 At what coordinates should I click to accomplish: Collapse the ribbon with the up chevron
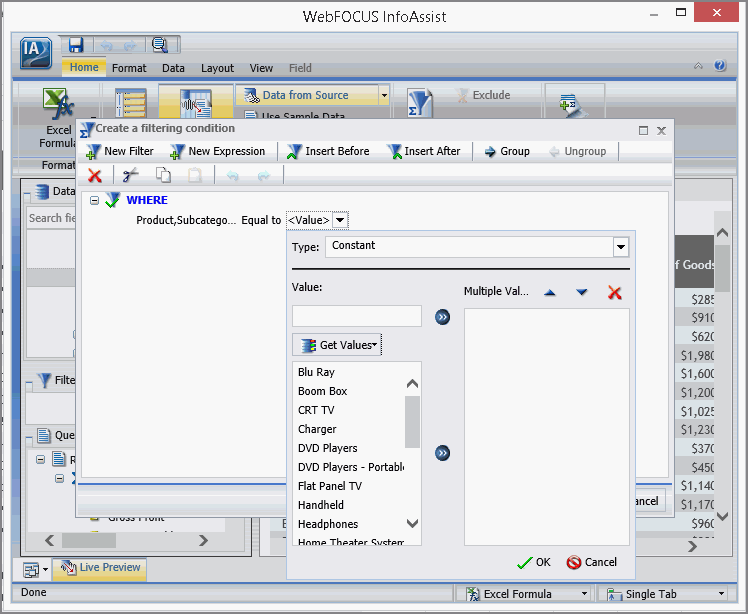[x=698, y=66]
